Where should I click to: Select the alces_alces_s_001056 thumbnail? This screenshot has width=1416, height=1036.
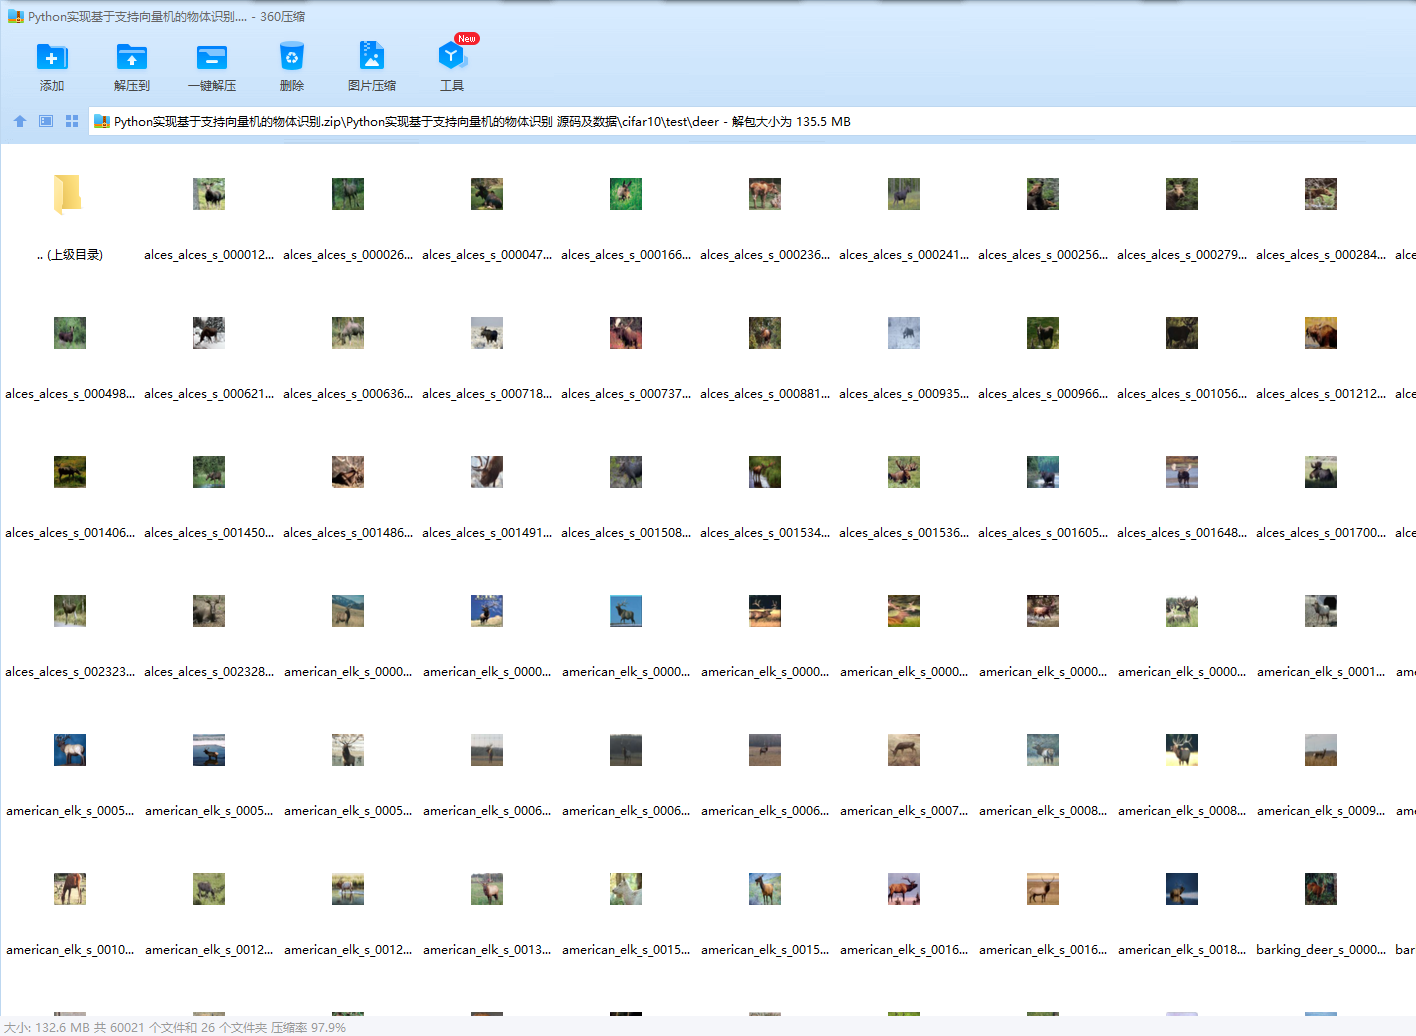point(1182,333)
